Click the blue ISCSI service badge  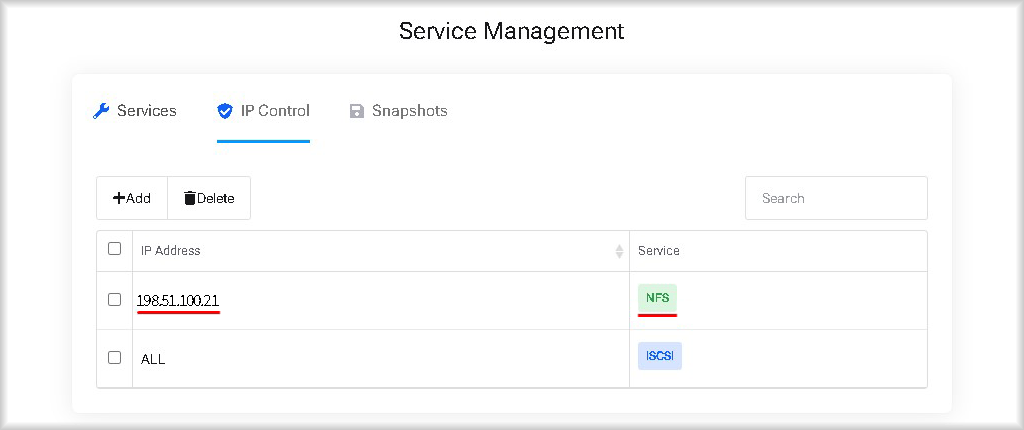point(660,356)
